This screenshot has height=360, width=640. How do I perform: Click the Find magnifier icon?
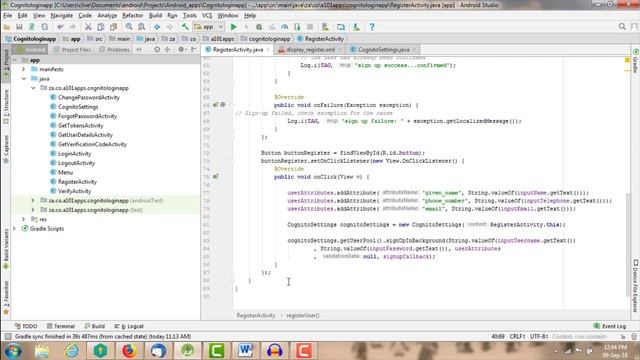[129, 27]
